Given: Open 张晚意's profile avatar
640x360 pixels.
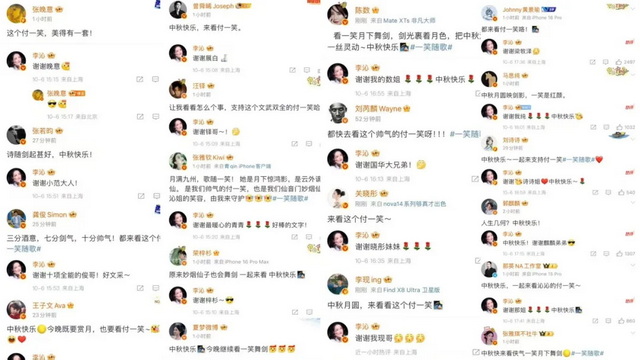Looking at the screenshot, I should coord(16,13).
